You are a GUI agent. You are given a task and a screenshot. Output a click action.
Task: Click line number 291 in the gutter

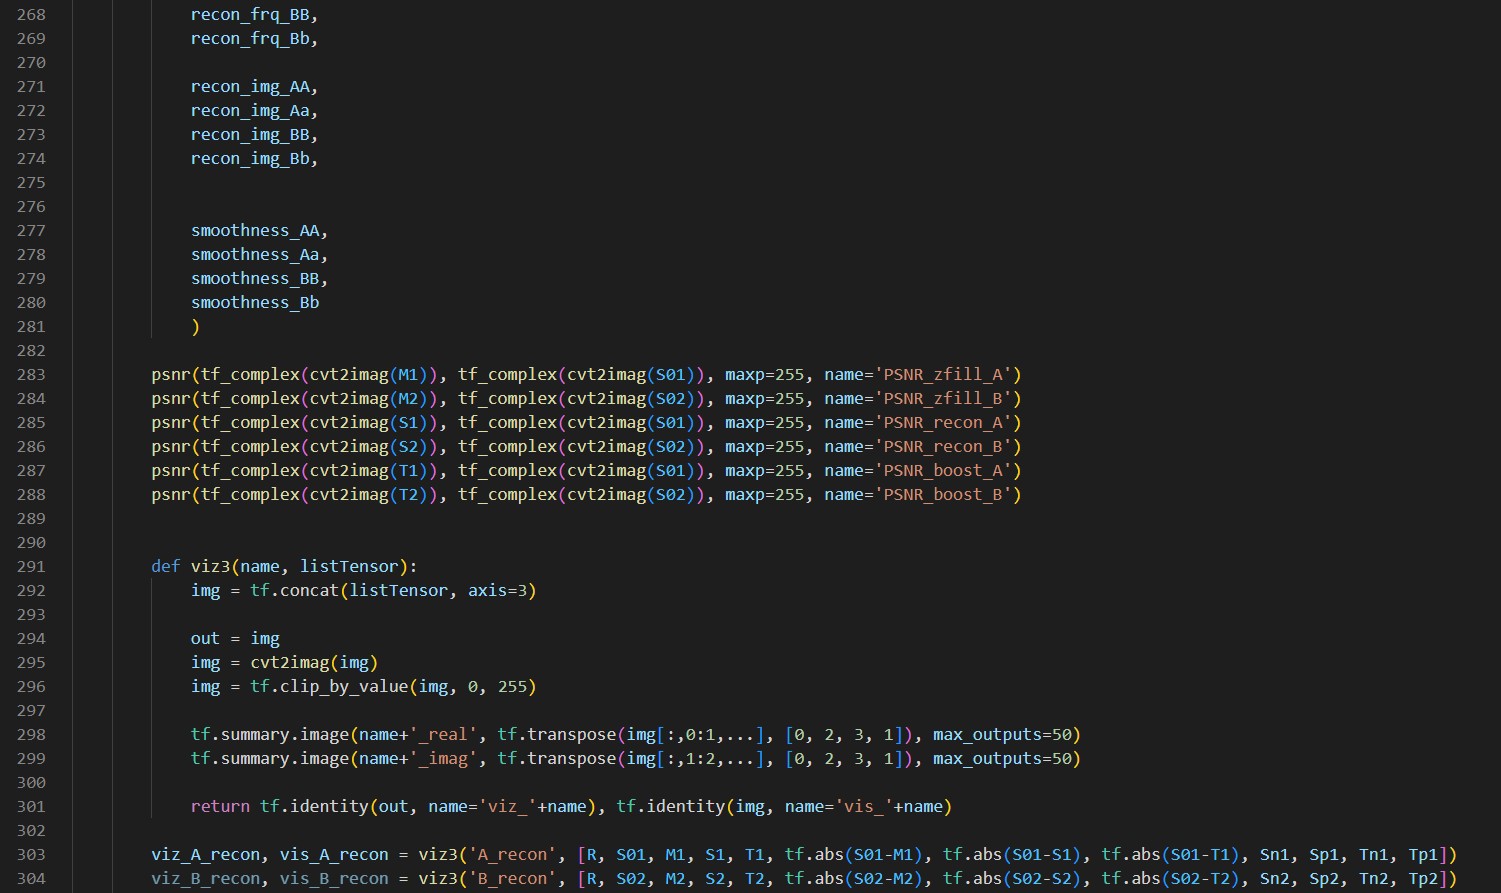(x=30, y=566)
